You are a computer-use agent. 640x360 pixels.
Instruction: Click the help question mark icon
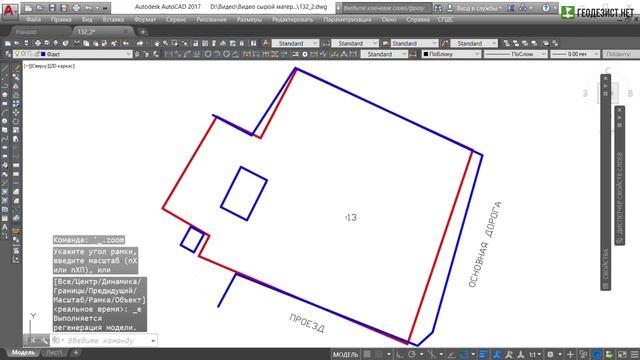coord(546,8)
